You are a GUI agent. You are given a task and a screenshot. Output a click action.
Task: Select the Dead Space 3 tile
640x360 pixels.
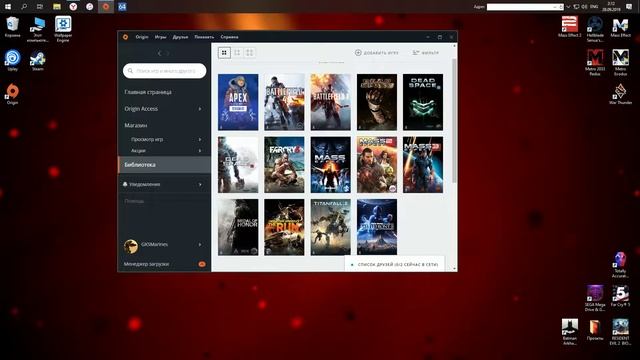pos(238,165)
